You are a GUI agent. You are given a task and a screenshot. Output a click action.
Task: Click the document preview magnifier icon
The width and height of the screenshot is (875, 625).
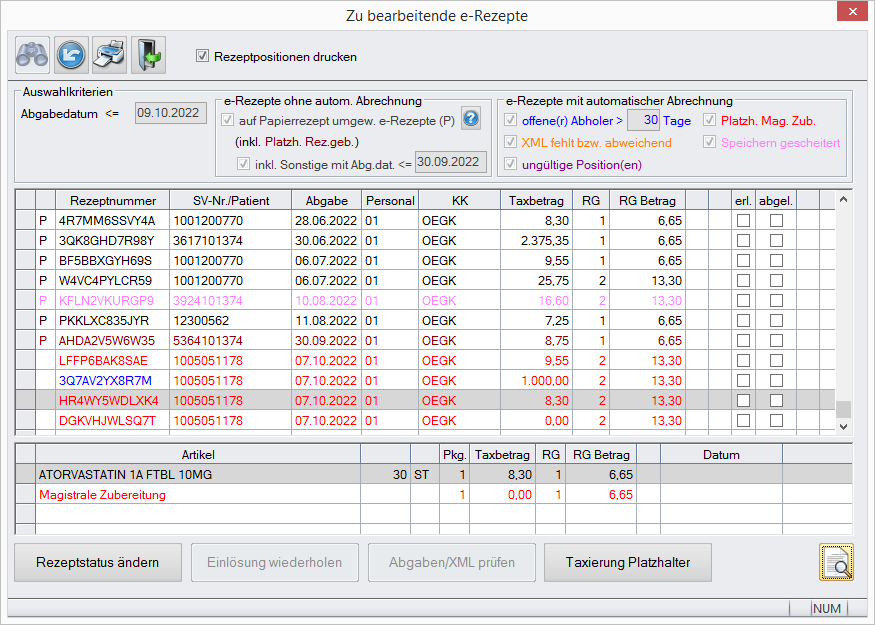click(836, 562)
